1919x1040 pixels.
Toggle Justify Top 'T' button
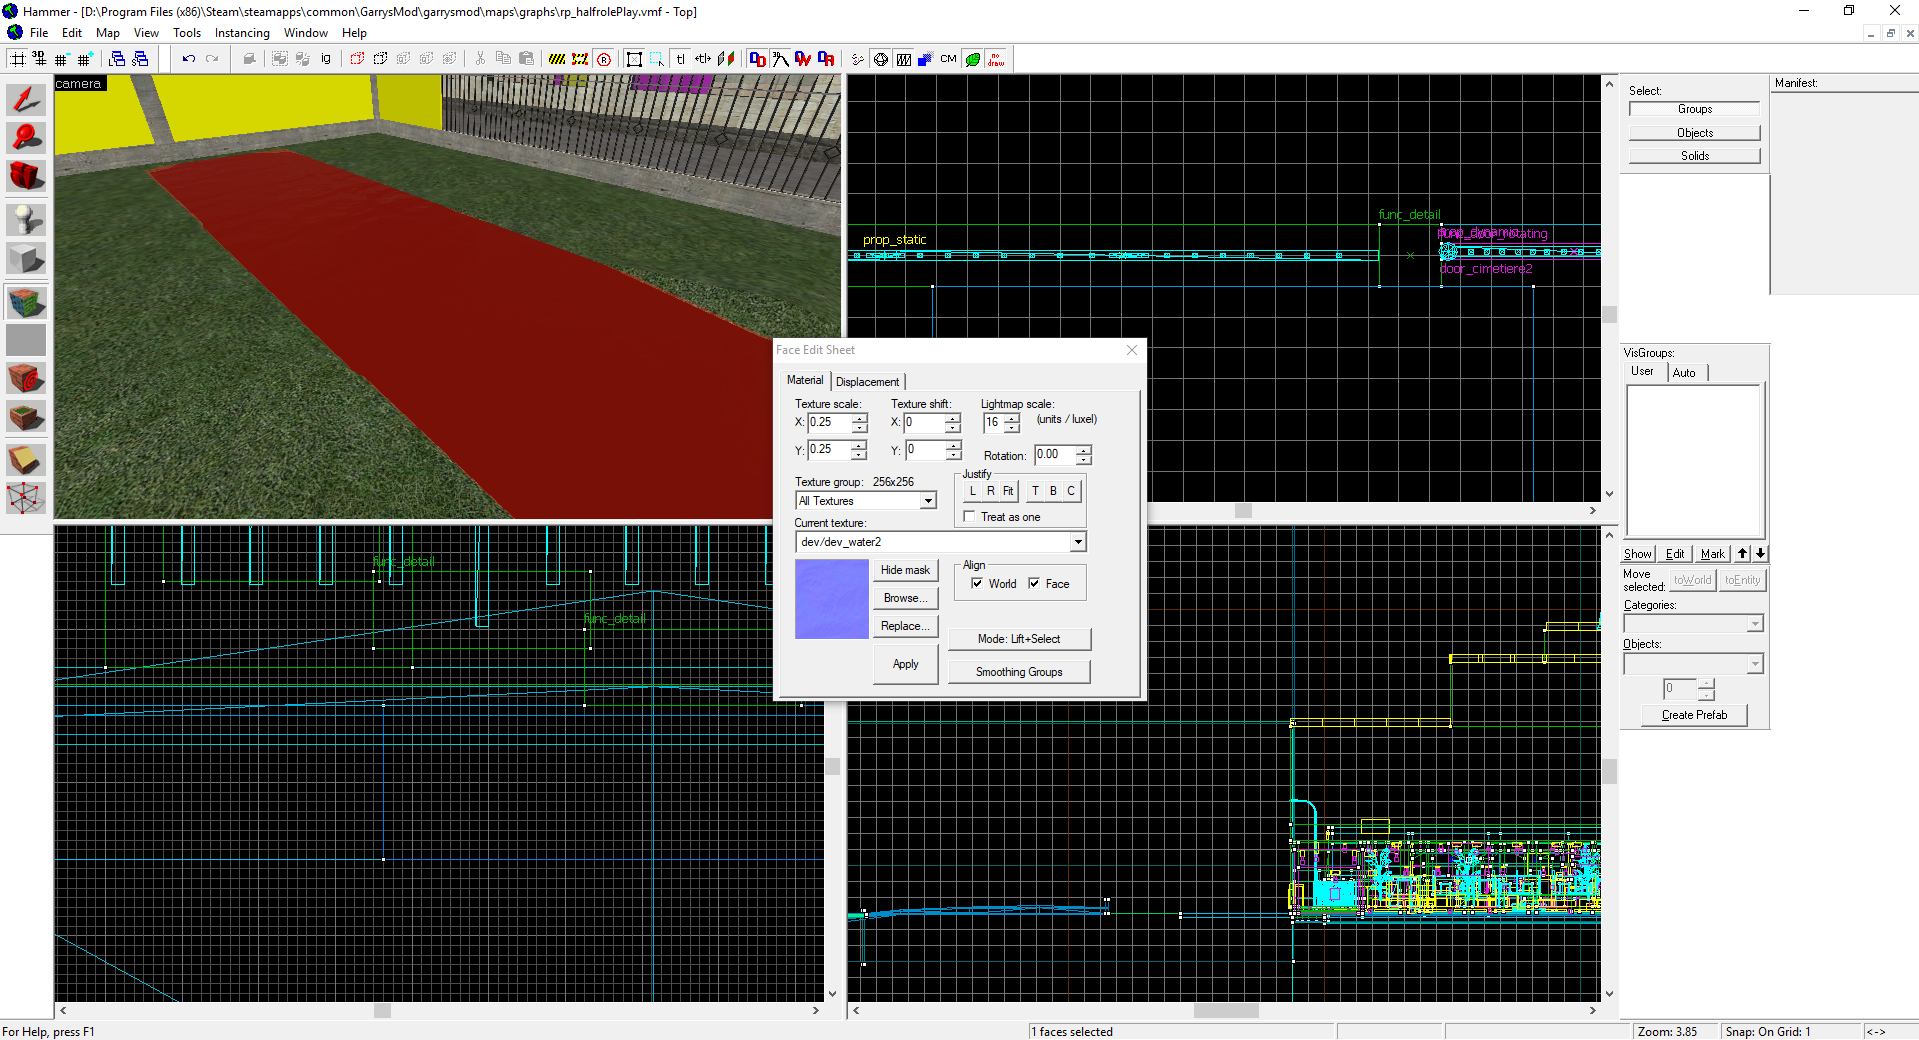coord(1036,491)
